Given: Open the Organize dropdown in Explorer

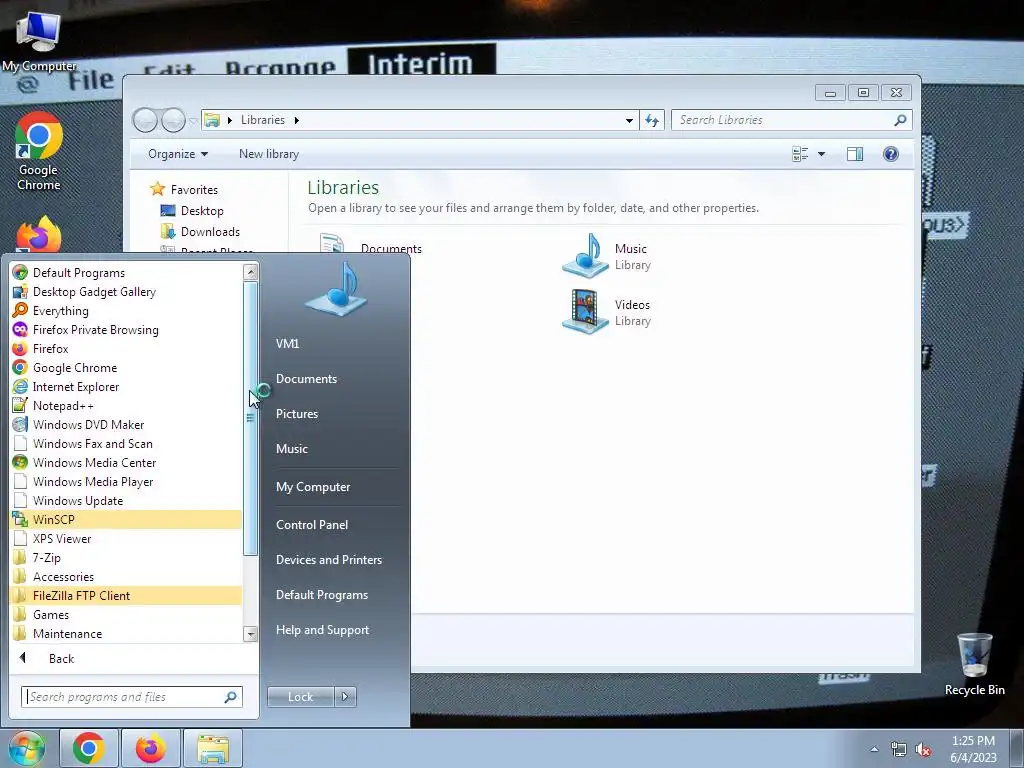Looking at the screenshot, I should [178, 153].
